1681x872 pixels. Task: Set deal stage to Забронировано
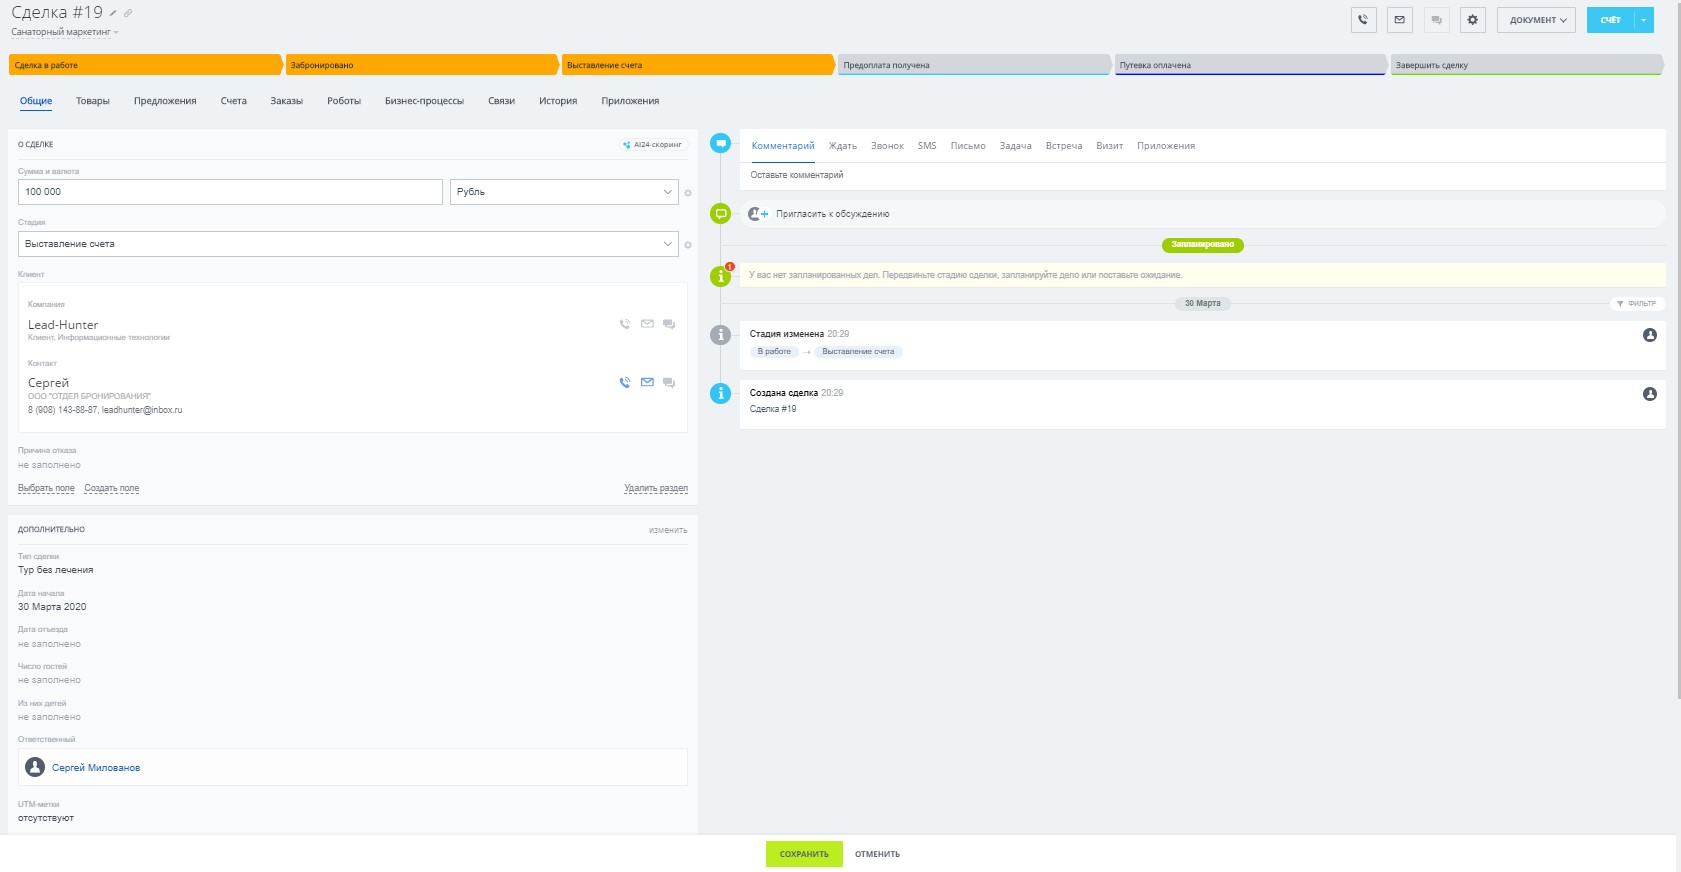(421, 65)
